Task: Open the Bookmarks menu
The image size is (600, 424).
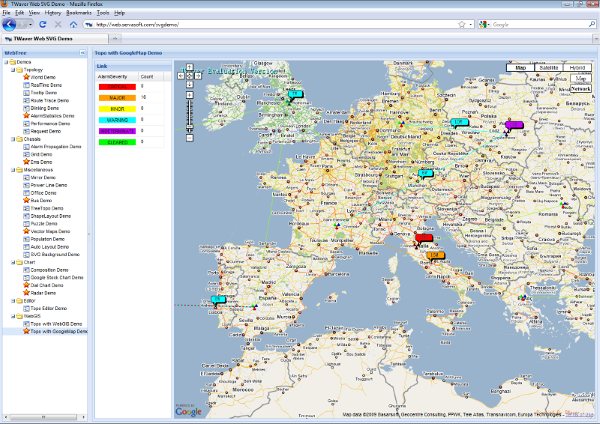Action: point(78,13)
